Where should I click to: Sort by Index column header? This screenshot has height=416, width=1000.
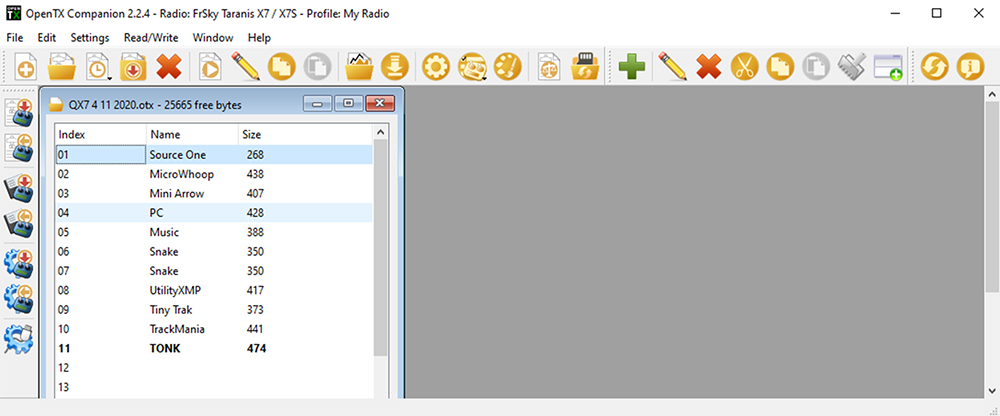101,135
